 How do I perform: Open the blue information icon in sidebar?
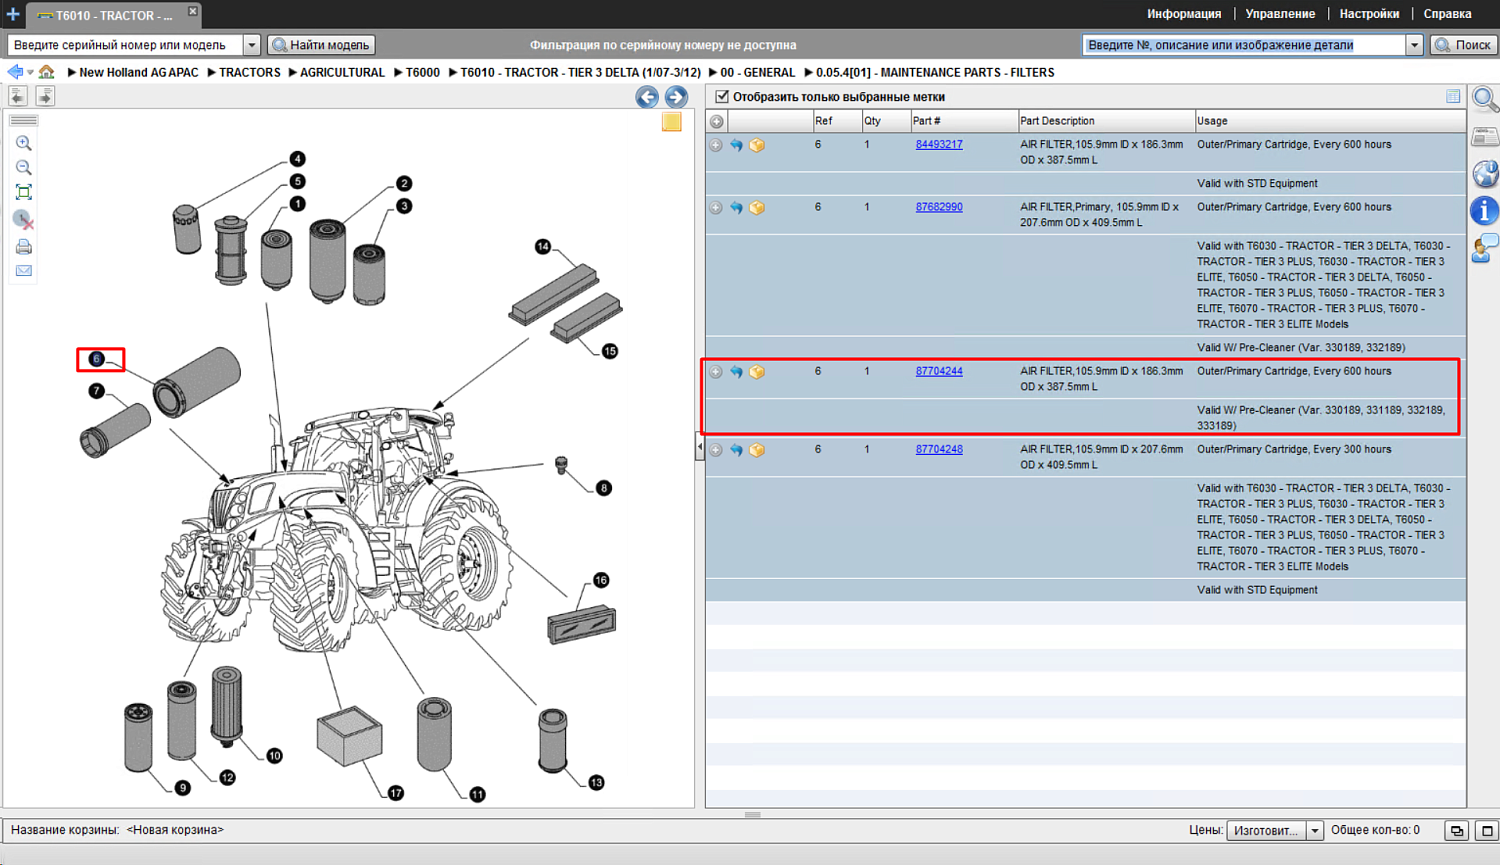click(x=1485, y=211)
